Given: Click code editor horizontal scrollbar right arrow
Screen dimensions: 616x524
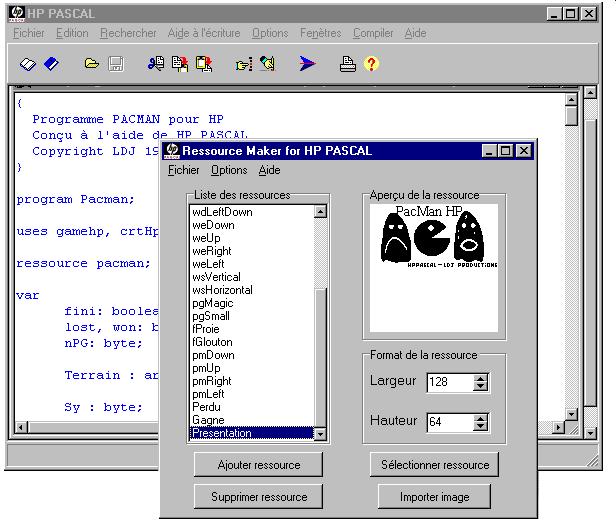Looking at the screenshot, I should coord(558,427).
